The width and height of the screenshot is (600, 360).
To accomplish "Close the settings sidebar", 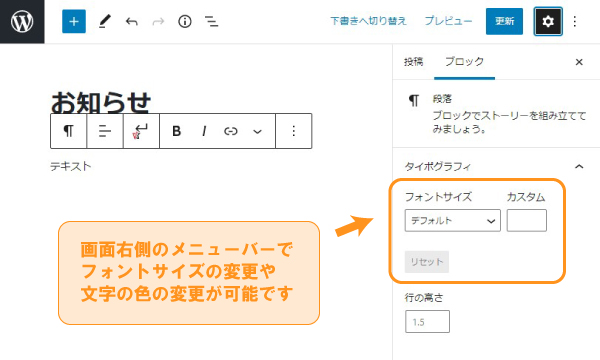I will click(579, 62).
